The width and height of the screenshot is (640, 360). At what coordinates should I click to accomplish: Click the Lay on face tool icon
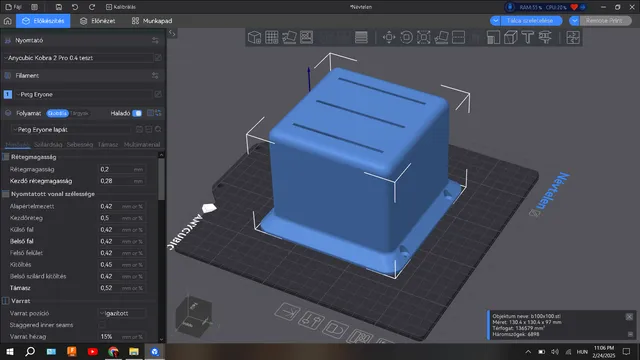coord(441,38)
